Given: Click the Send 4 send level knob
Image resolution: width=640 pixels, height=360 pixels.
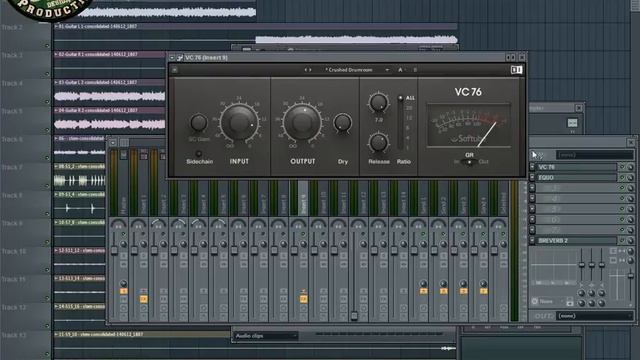Looking at the screenshot, I should click(x=483, y=283).
